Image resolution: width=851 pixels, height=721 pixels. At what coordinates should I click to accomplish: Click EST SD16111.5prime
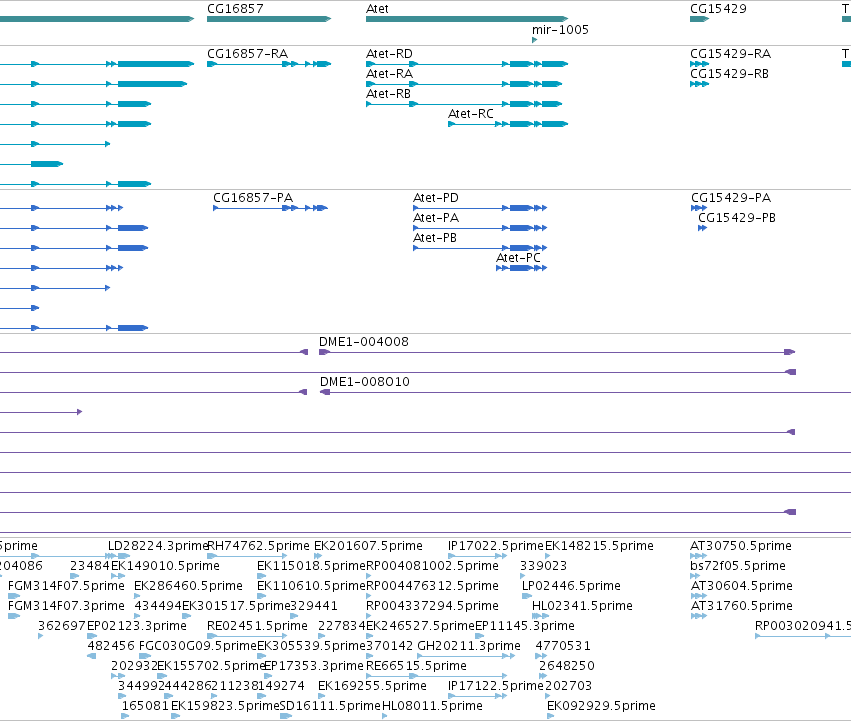pos(330,706)
